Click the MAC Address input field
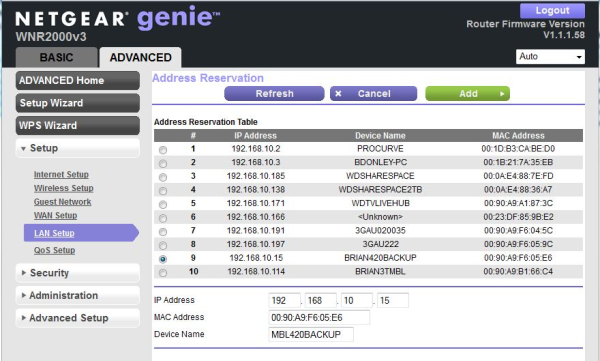600x361 pixels. tap(319, 318)
